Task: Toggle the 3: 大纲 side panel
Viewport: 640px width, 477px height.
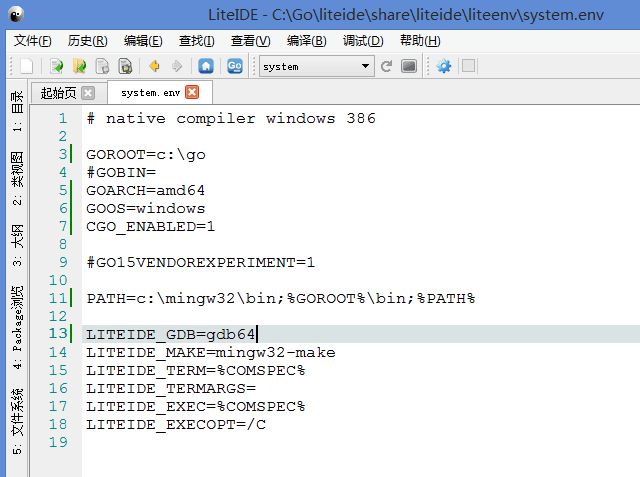Action: pos(17,245)
